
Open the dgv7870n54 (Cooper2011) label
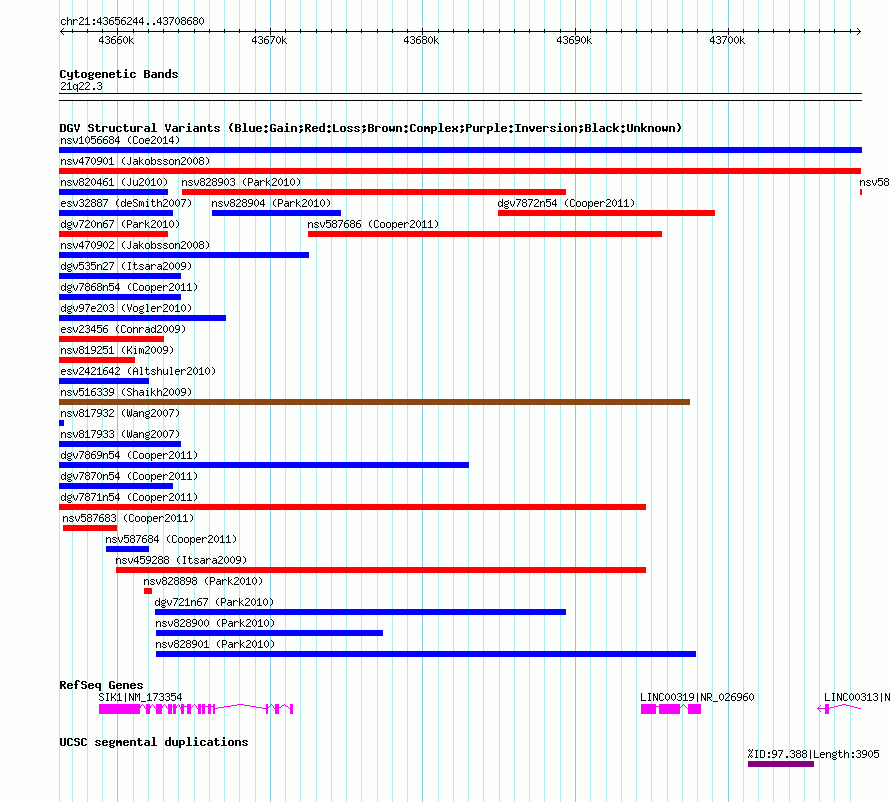tap(129, 476)
